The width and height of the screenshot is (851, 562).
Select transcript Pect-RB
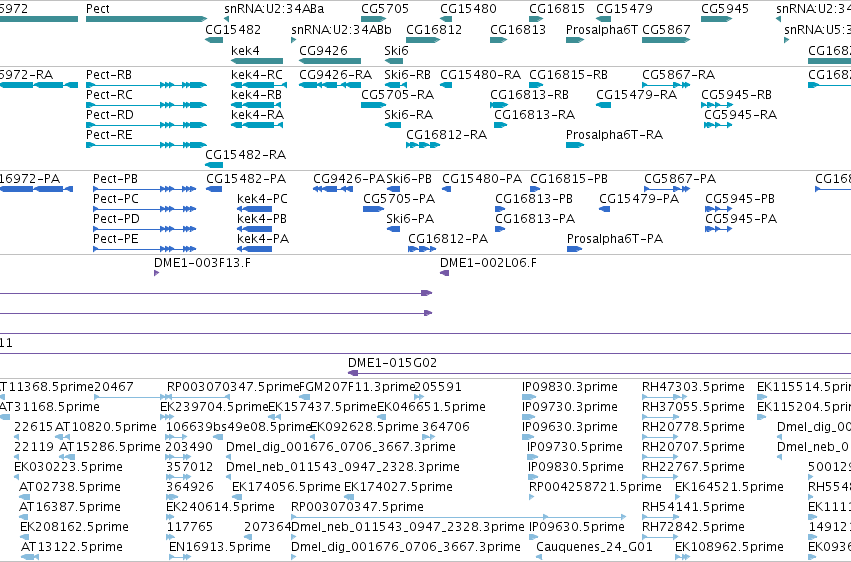109,74
